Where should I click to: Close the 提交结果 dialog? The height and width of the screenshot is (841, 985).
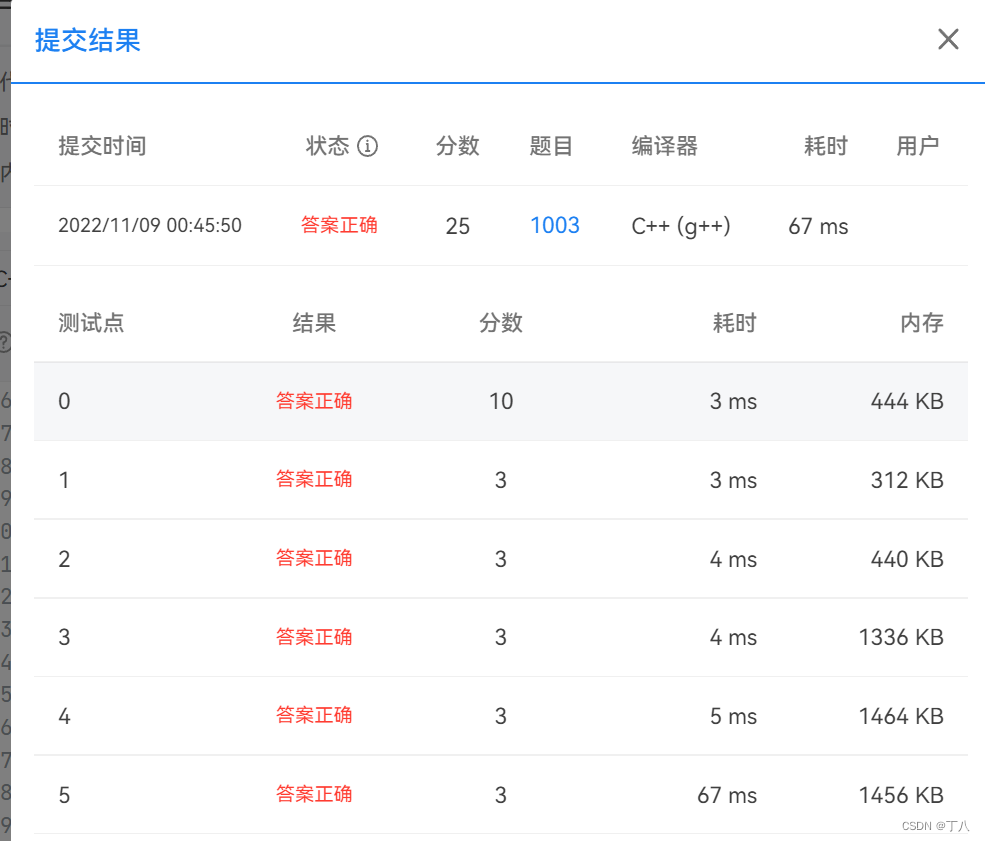point(947,39)
